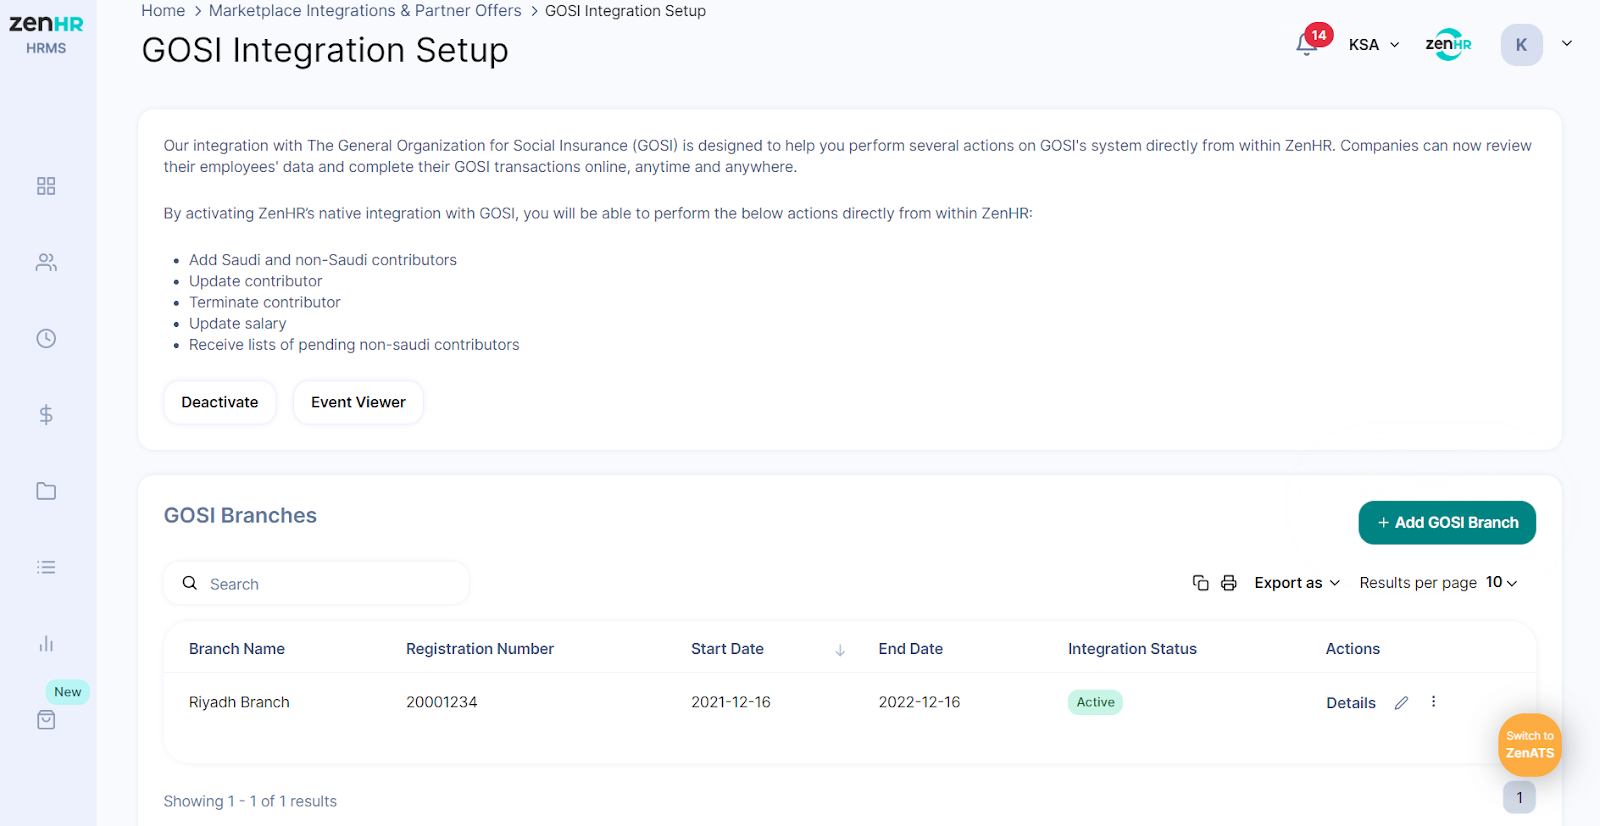The width and height of the screenshot is (1600, 826).
Task: Click the End Date column header
Action: [x=911, y=649]
